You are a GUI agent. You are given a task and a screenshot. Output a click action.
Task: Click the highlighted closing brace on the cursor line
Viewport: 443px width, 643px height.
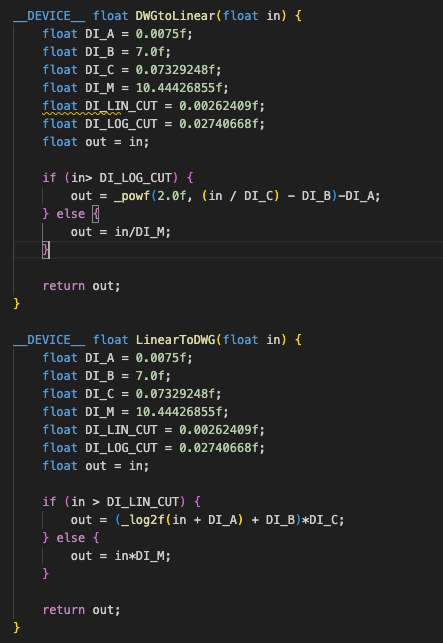pos(46,250)
